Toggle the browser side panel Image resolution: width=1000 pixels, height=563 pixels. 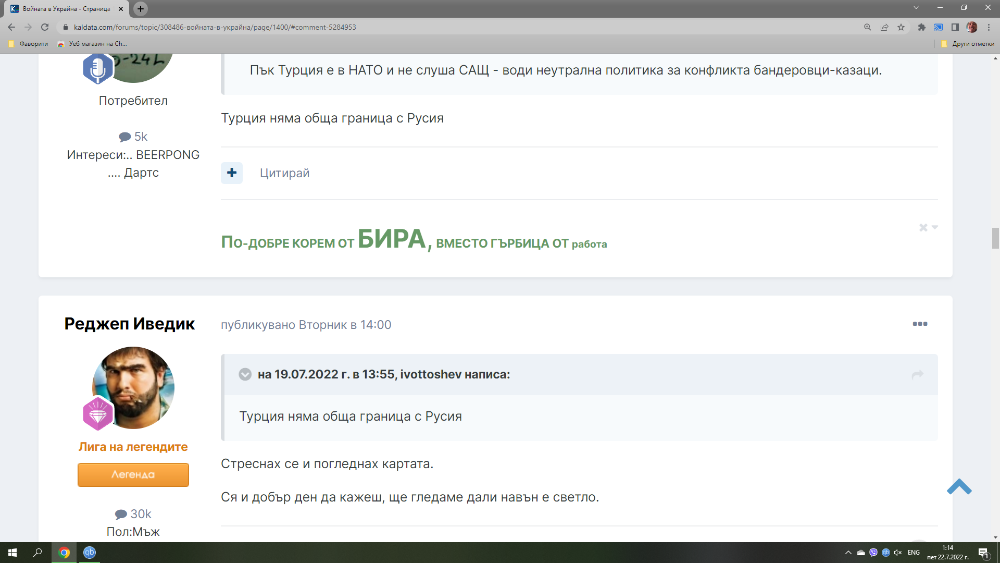(955, 27)
